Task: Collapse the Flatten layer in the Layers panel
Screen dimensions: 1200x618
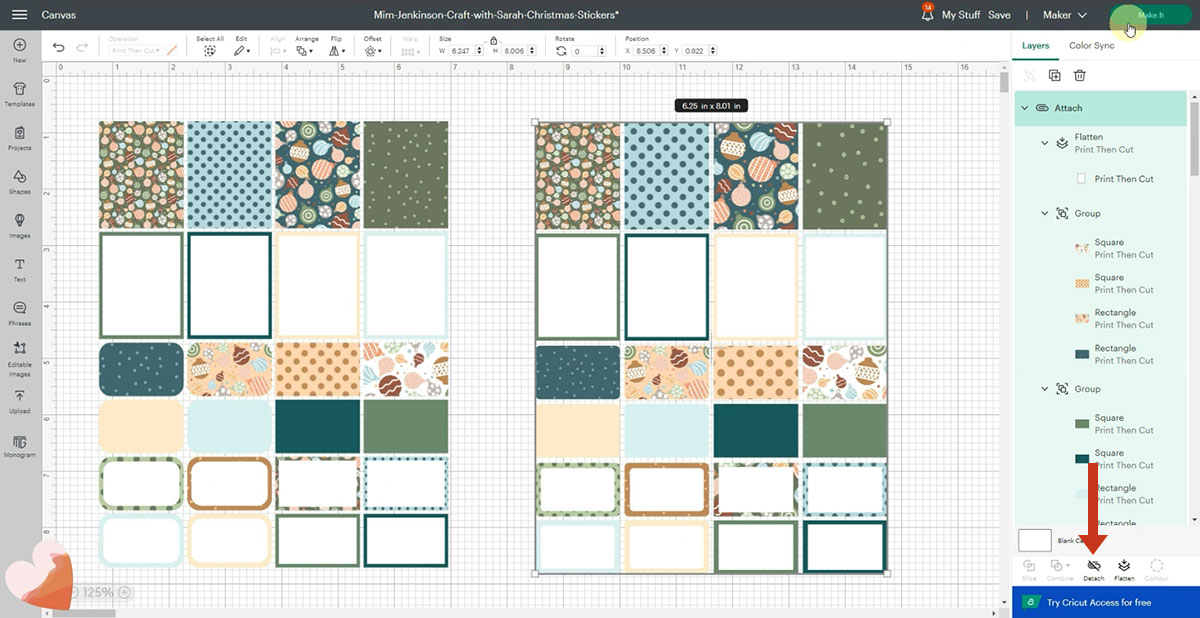Action: click(1045, 143)
